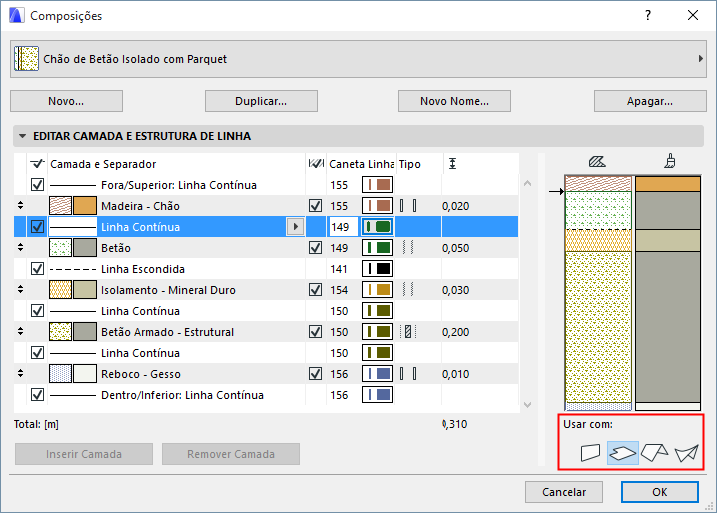Click the Duplicar... button
717x513 pixels.
click(x=261, y=101)
